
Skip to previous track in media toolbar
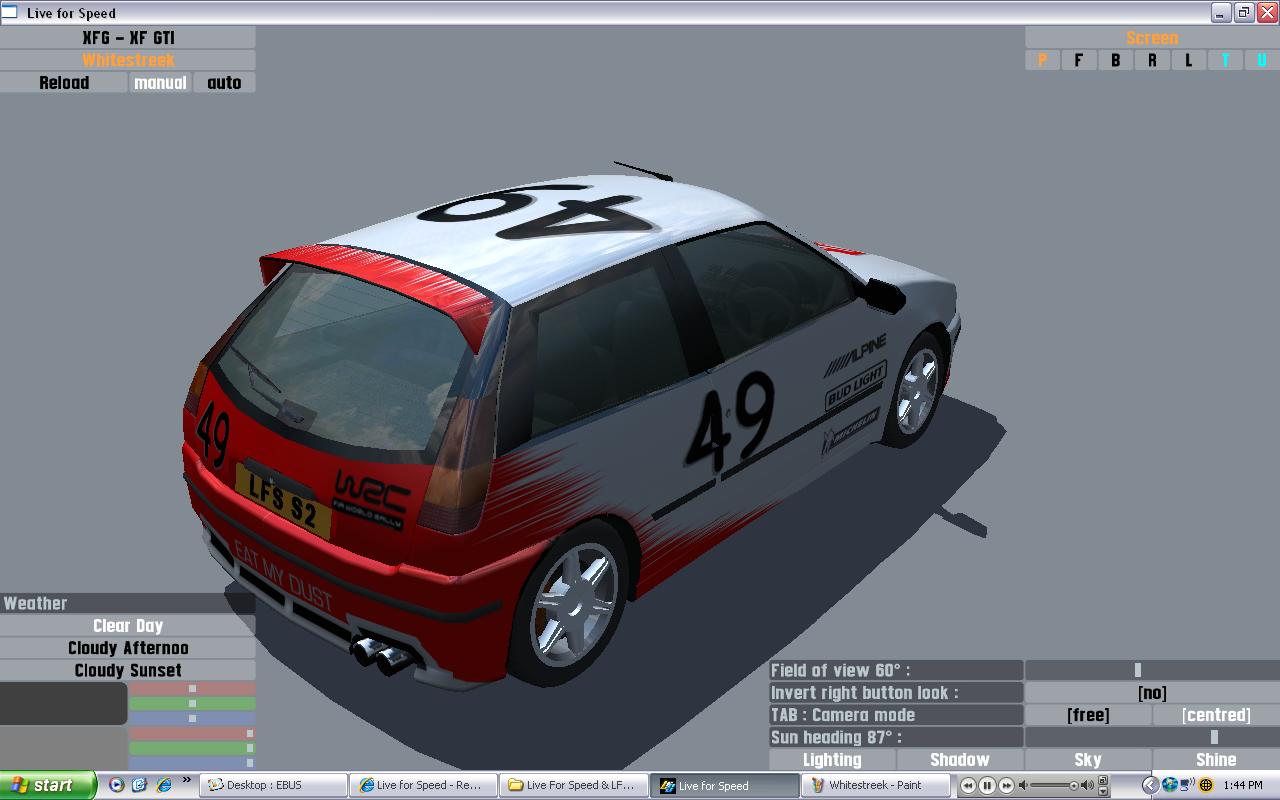click(x=968, y=786)
